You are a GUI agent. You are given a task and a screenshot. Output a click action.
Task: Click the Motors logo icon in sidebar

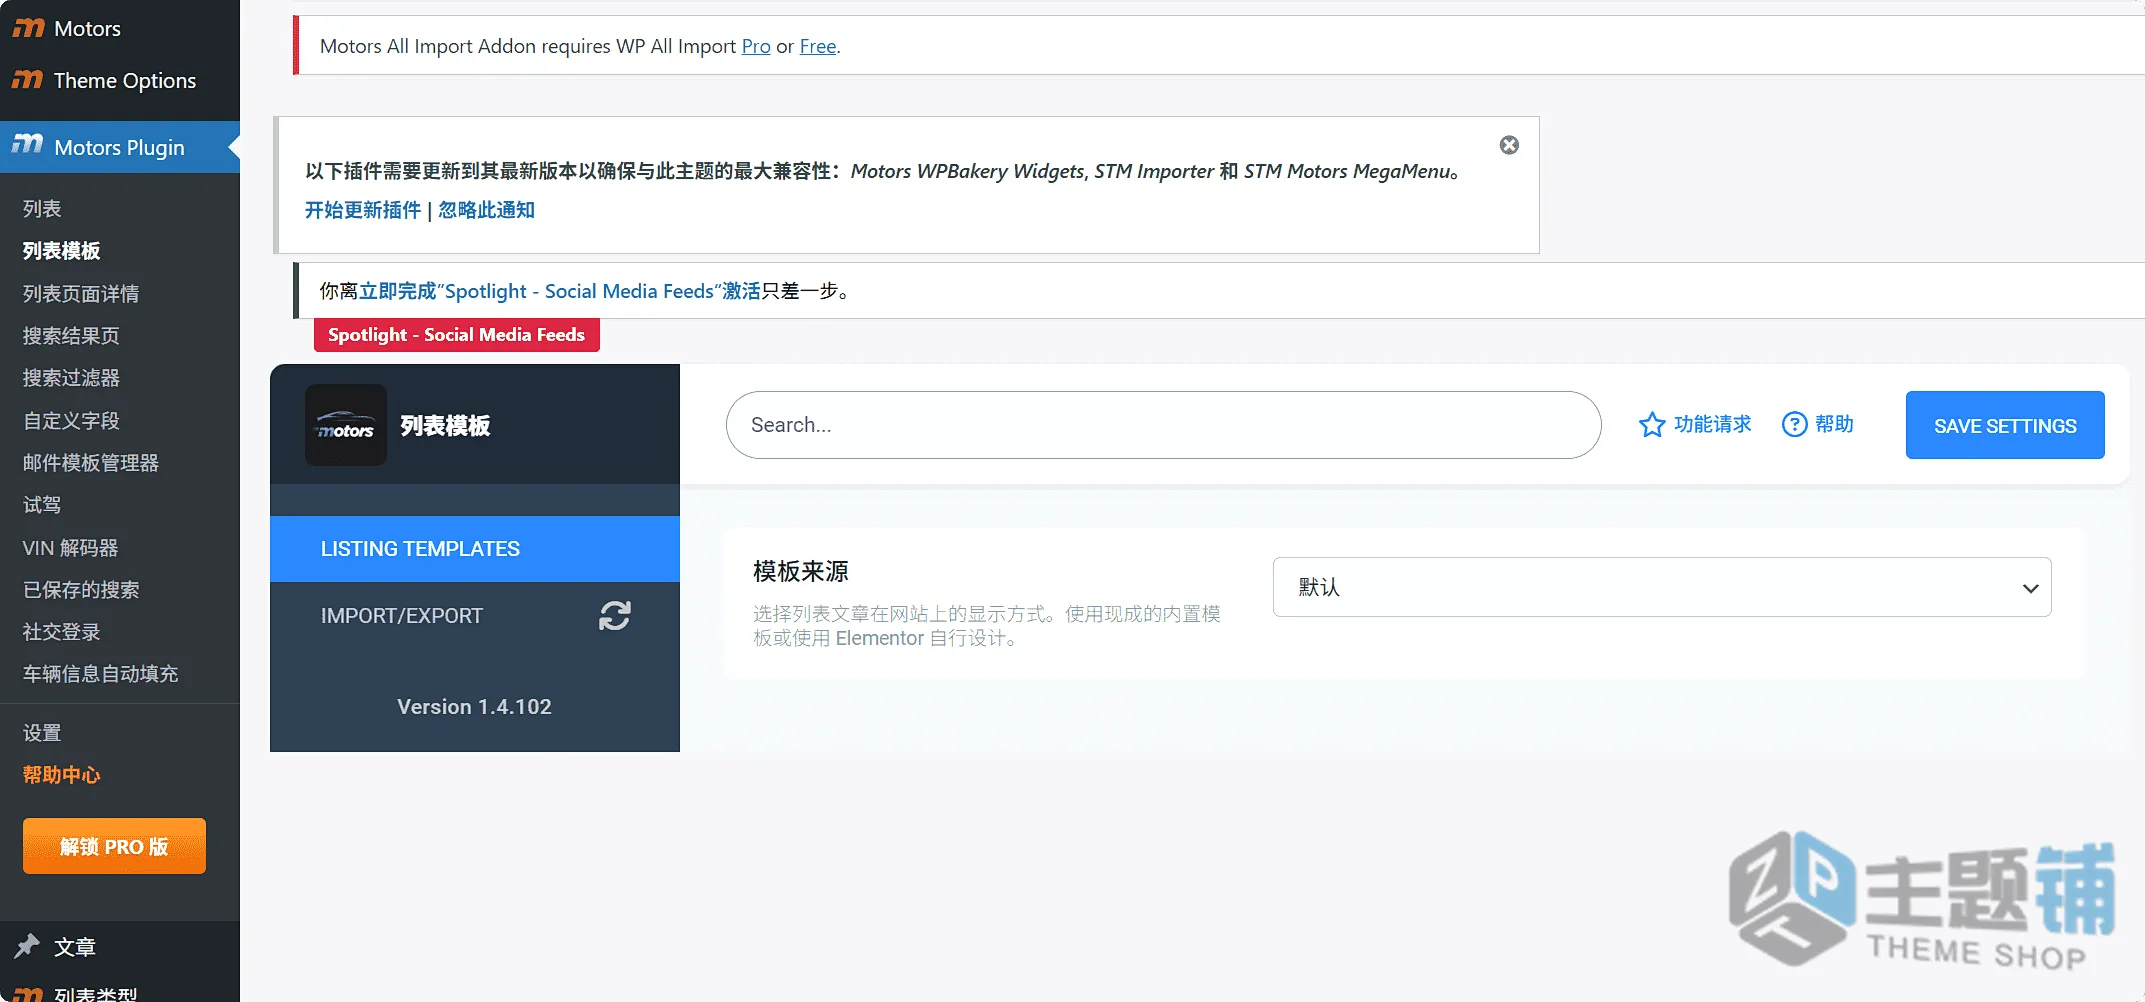28,28
